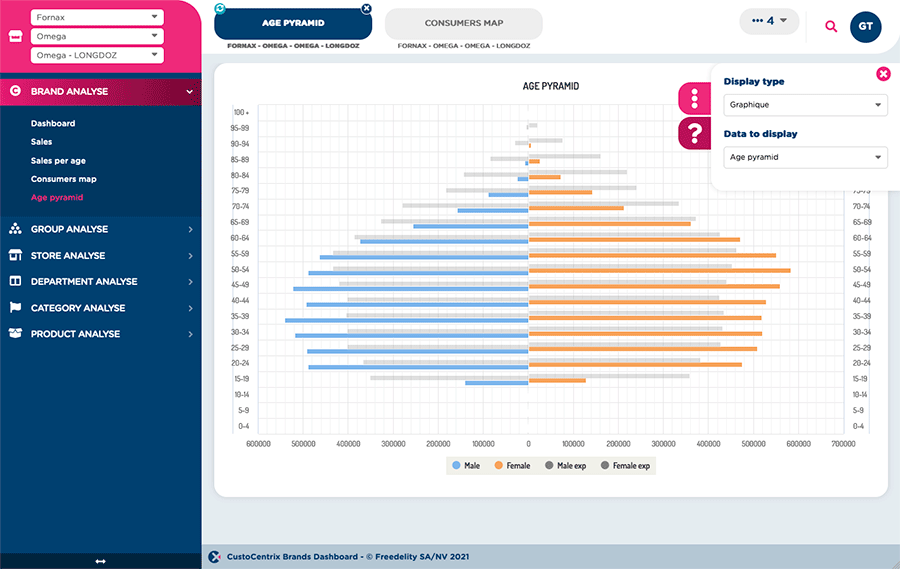Close the Age Pyramid tab

click(x=366, y=8)
